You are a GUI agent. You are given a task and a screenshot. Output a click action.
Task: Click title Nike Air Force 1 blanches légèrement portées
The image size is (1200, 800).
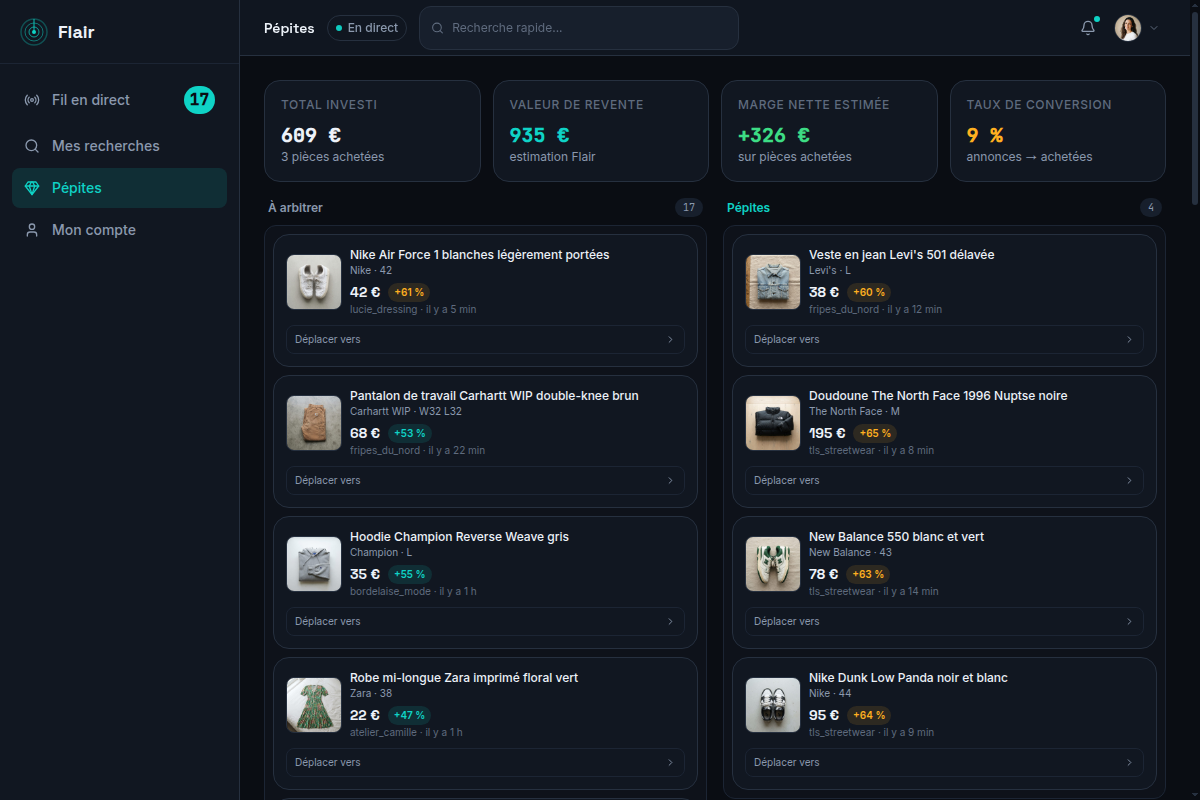tap(479, 255)
